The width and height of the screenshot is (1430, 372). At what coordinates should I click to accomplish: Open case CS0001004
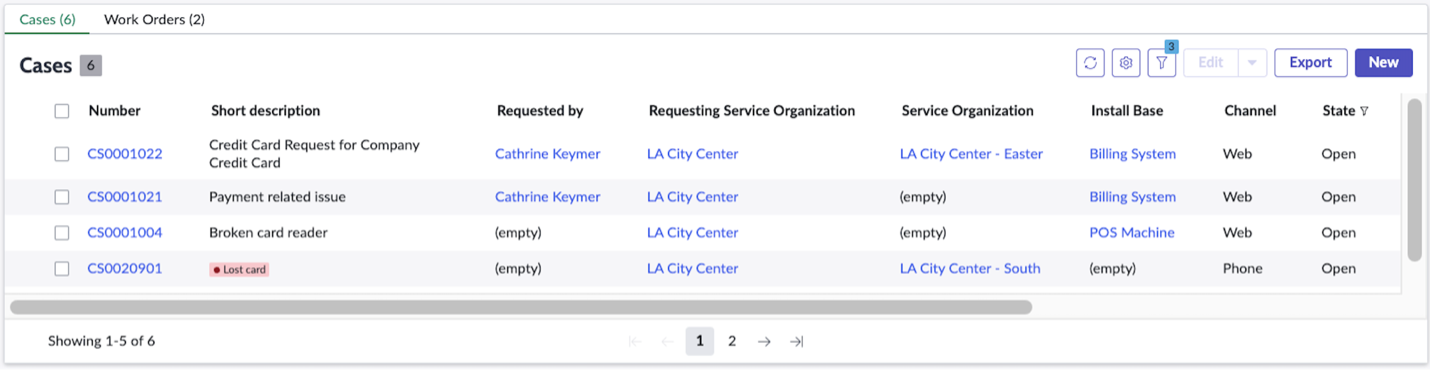[125, 233]
